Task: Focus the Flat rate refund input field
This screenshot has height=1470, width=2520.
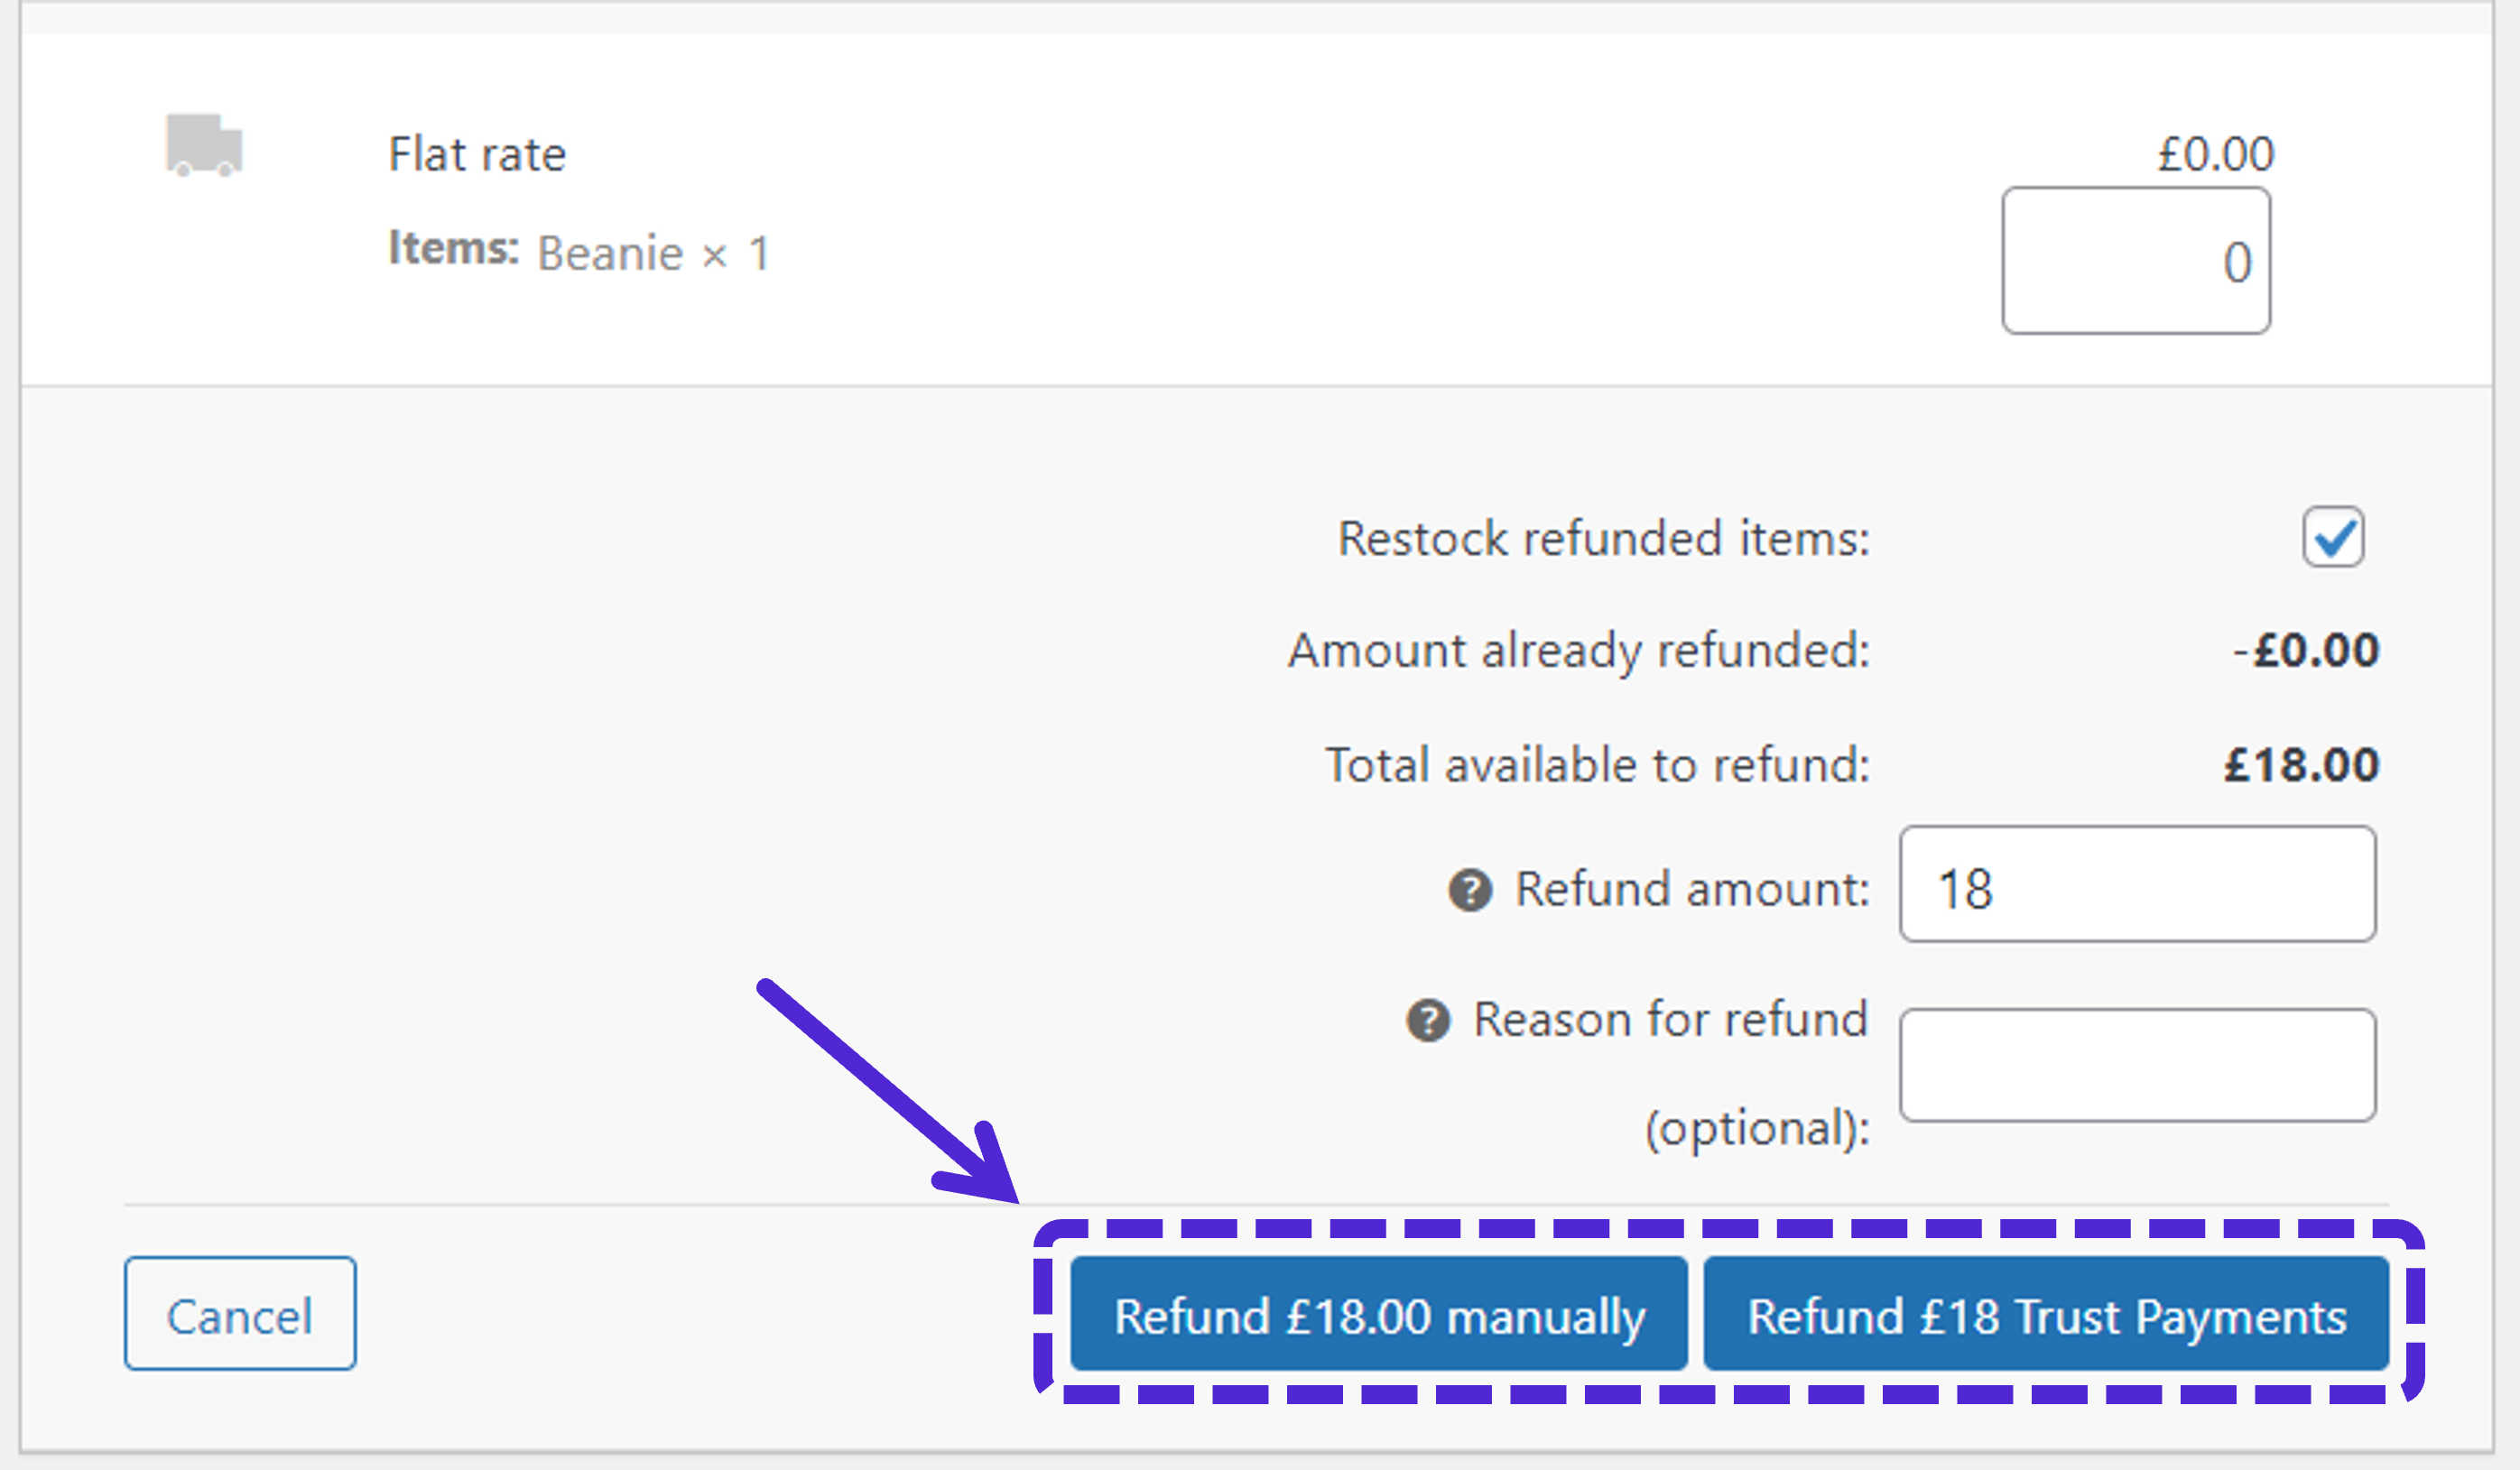Action: pos(2136,261)
